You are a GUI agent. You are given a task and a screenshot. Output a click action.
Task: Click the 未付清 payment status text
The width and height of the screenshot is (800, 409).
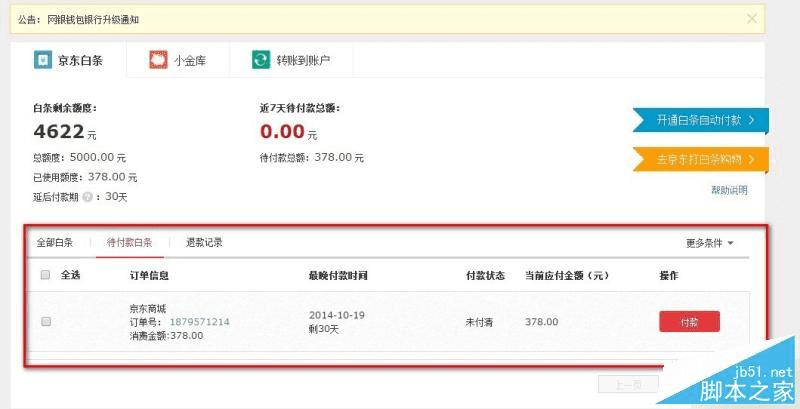tap(479, 322)
